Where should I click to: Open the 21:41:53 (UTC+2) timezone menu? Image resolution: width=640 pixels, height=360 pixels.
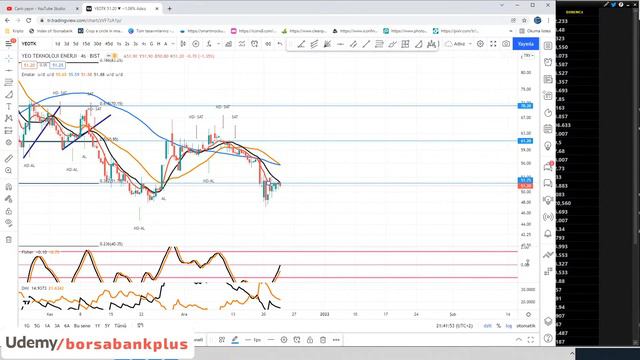454,326
